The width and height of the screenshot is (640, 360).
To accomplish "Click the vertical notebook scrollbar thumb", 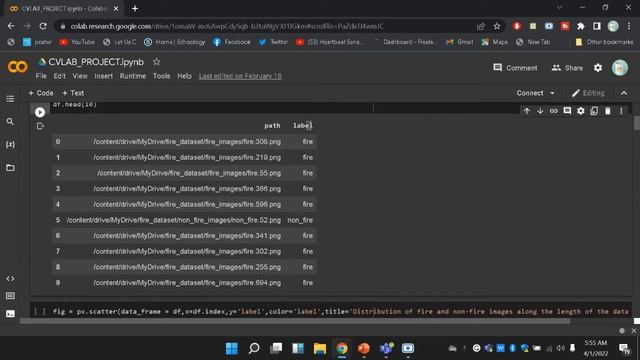I will point(636,123).
